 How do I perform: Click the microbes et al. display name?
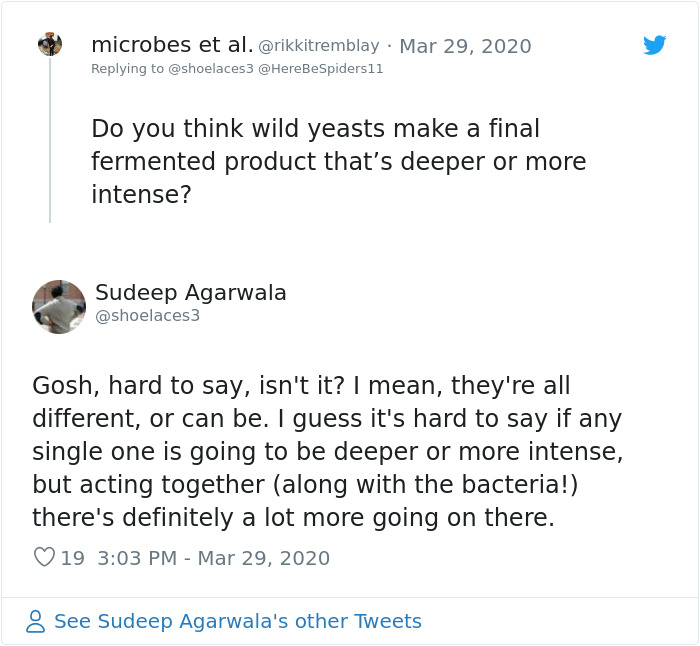[x=171, y=45]
